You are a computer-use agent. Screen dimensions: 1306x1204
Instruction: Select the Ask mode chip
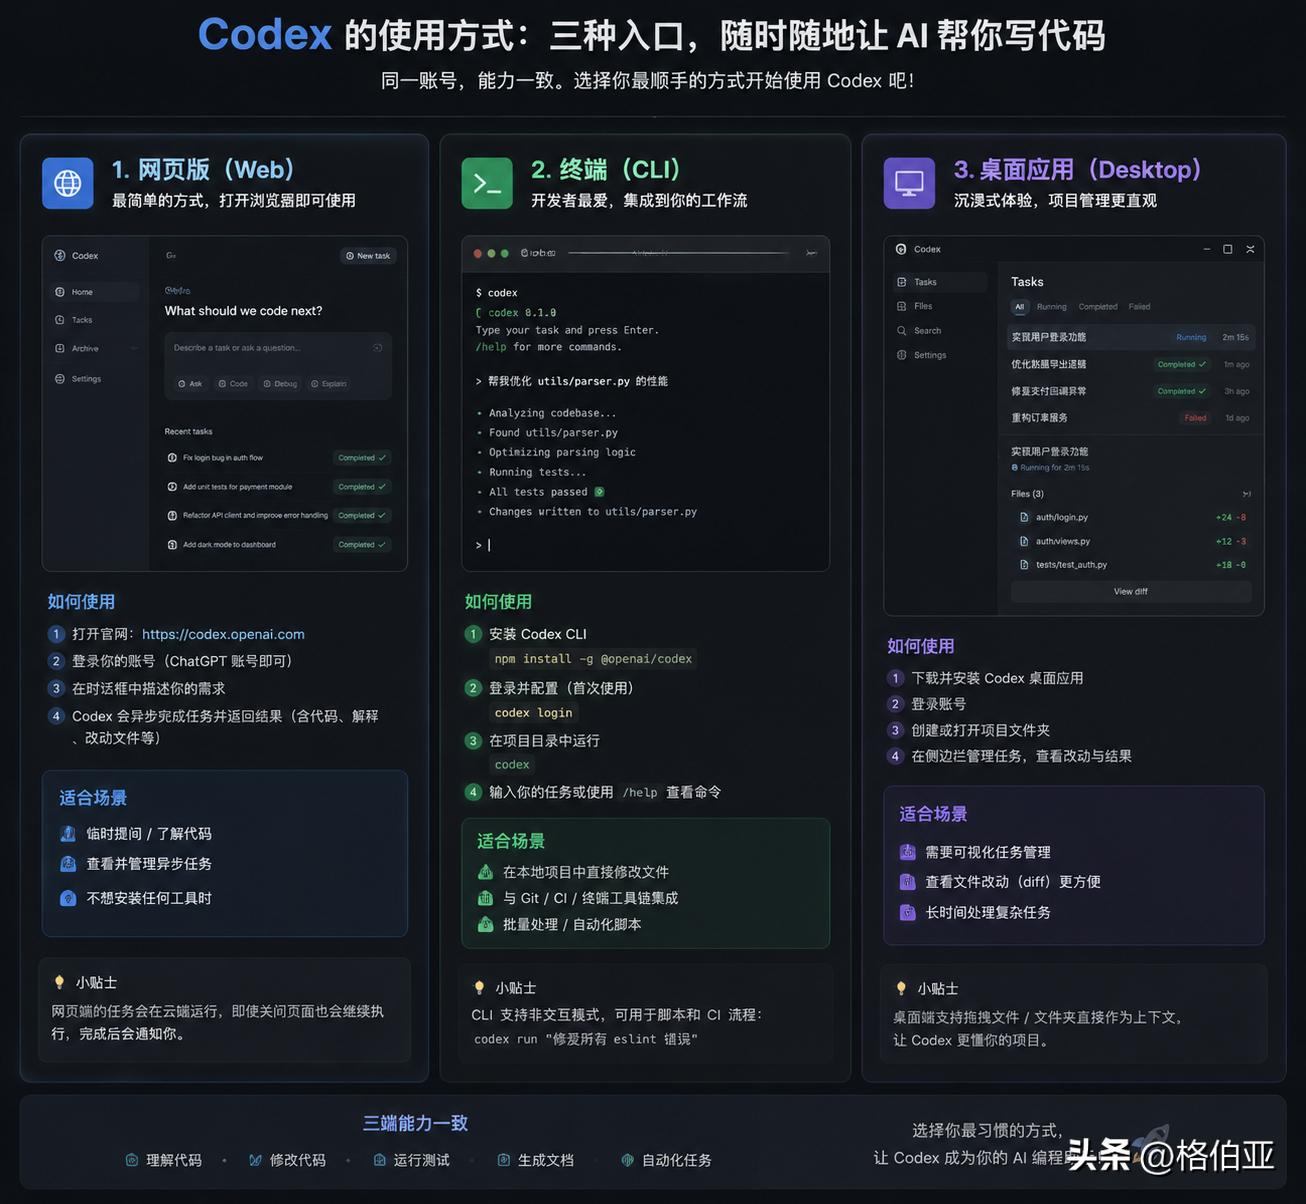pyautogui.click(x=190, y=384)
